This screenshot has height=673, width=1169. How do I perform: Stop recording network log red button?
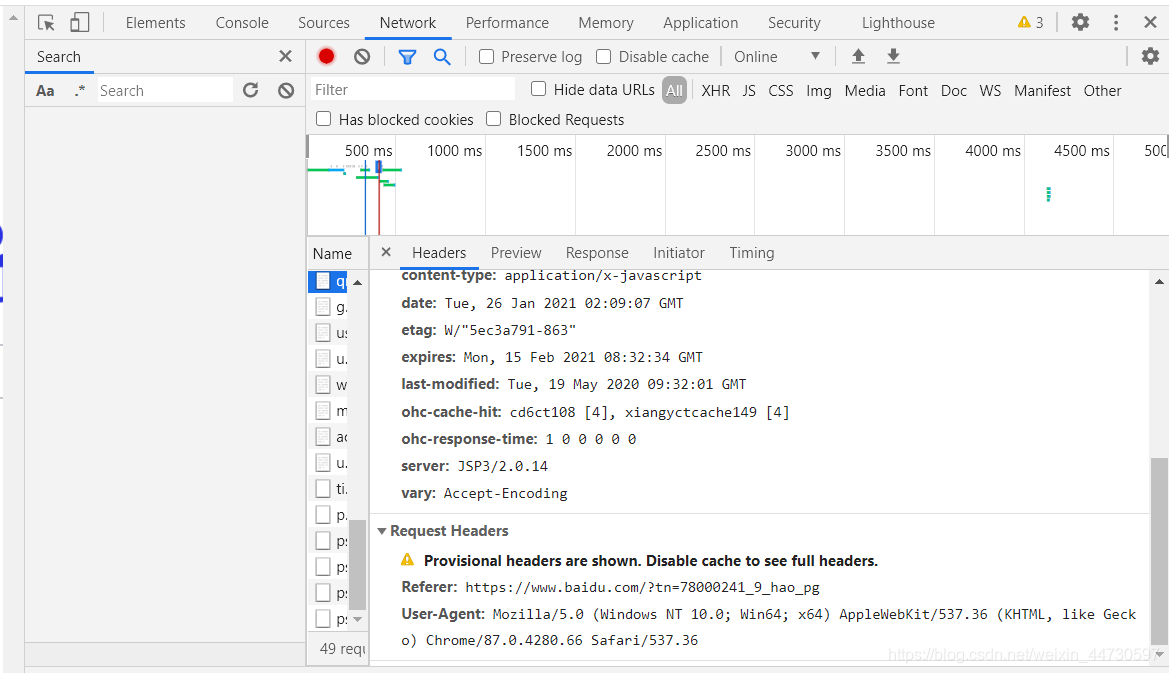(x=326, y=56)
